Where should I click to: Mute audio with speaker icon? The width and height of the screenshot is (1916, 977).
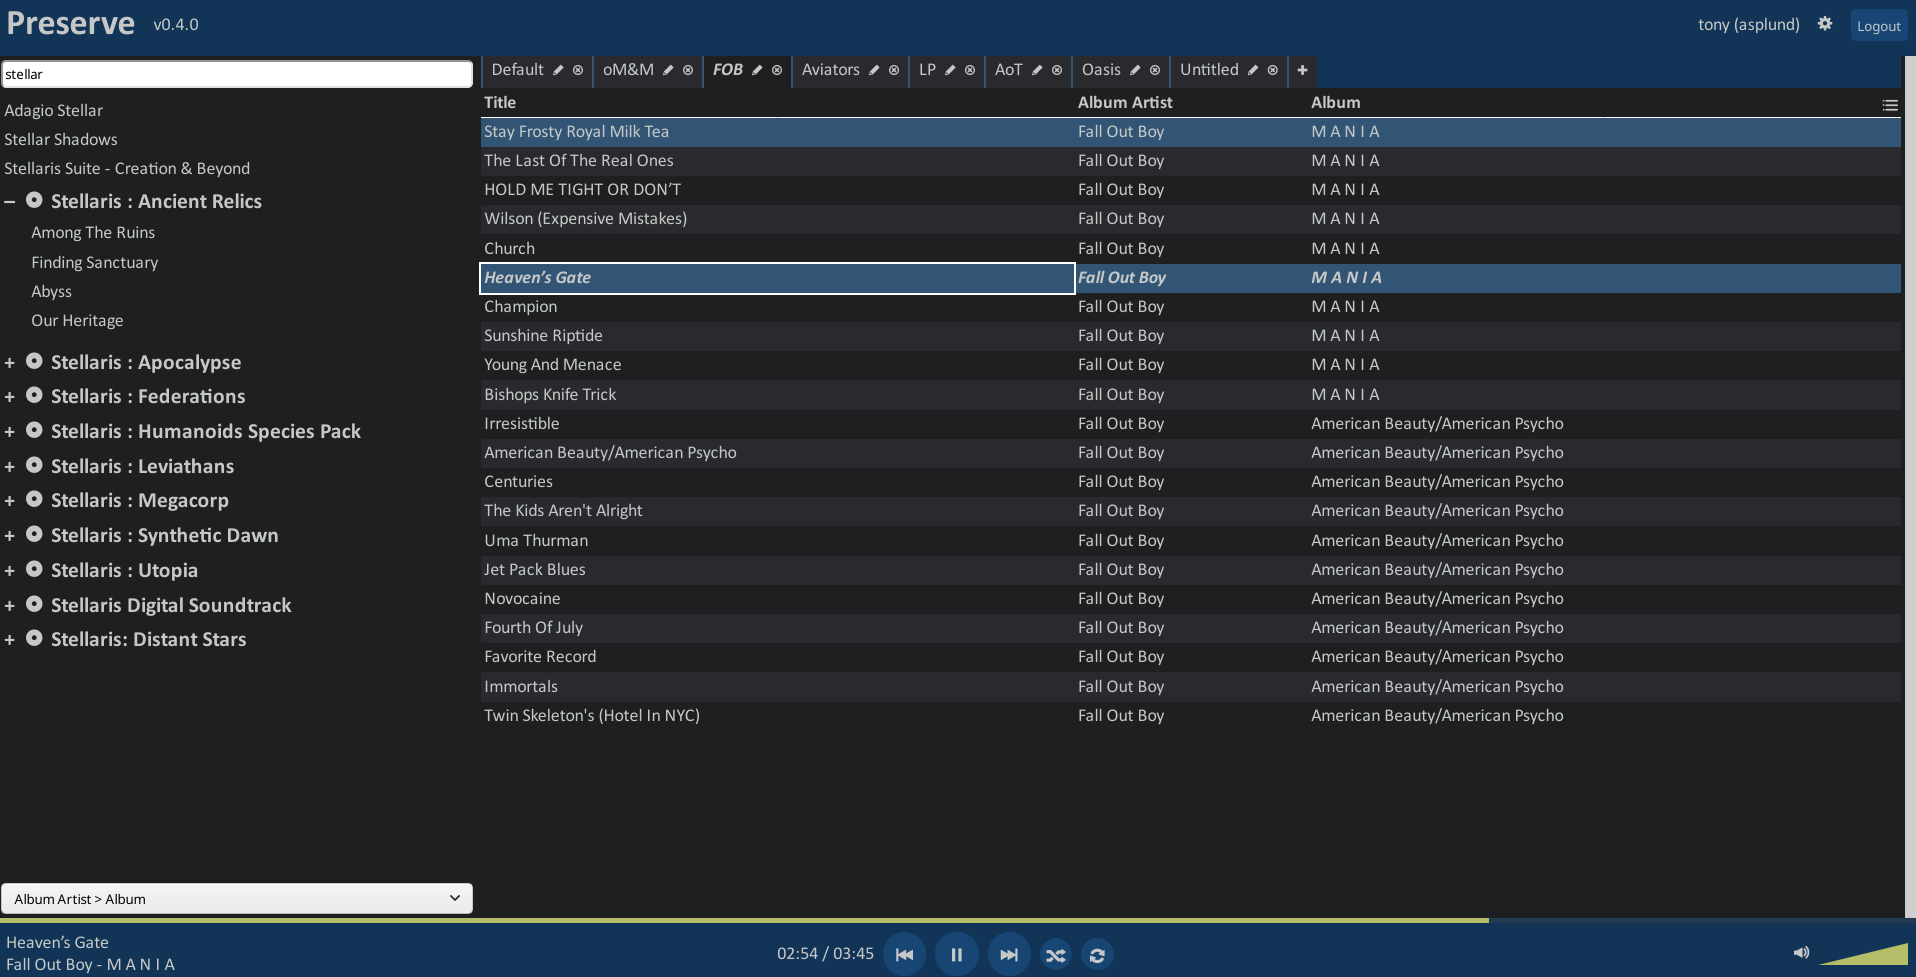pos(1801,952)
